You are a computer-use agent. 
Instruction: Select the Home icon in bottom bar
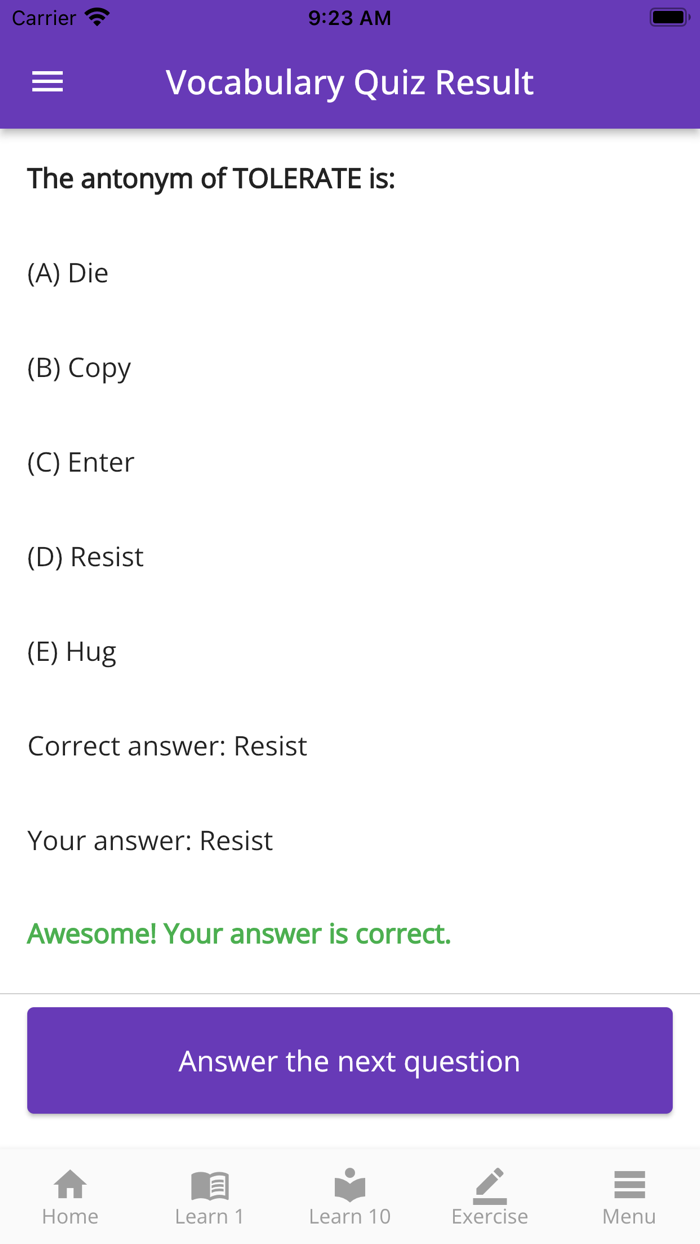(x=70, y=1183)
